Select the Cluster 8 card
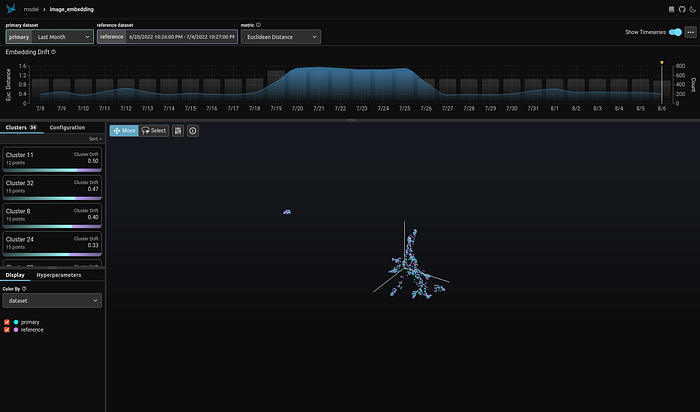This screenshot has height=412, width=700. coord(52,216)
